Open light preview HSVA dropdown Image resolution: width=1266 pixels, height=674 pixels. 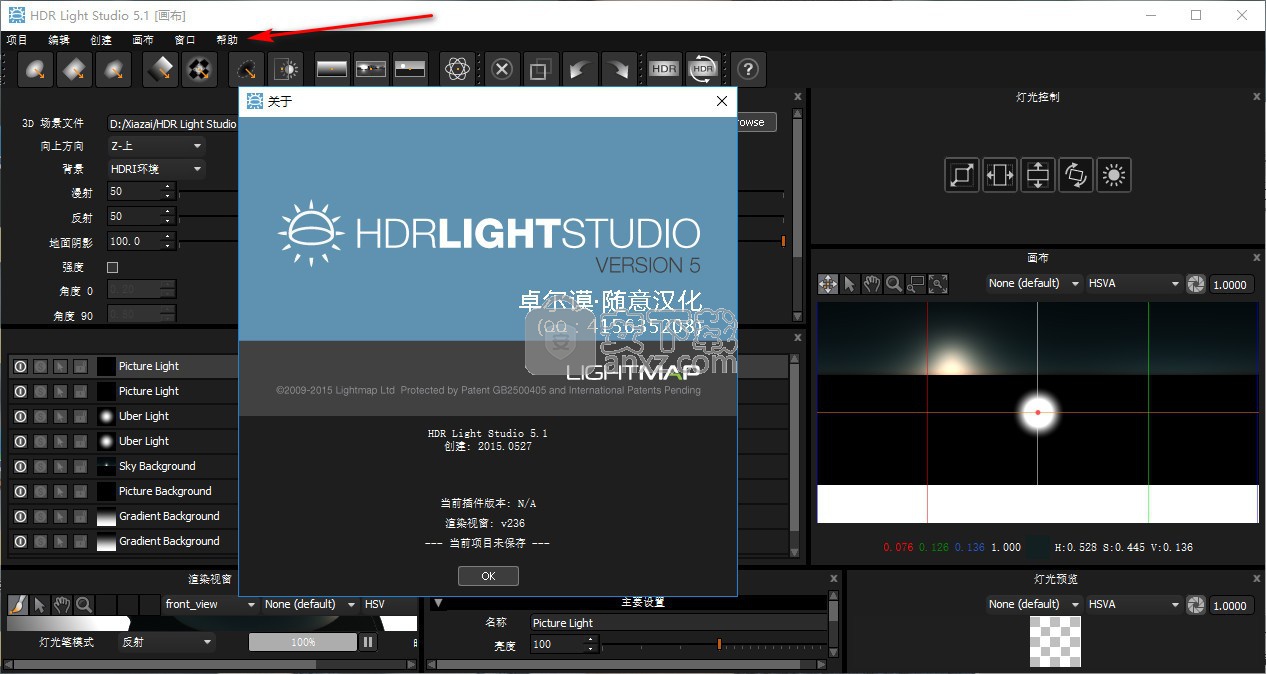(1134, 604)
